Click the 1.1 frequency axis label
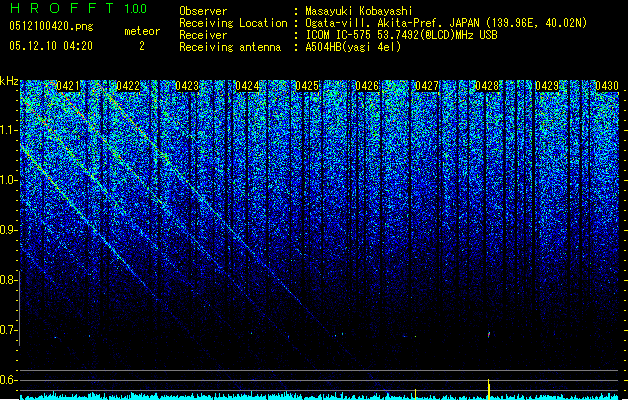Screen dimensions: 629x400 [x=8, y=130]
